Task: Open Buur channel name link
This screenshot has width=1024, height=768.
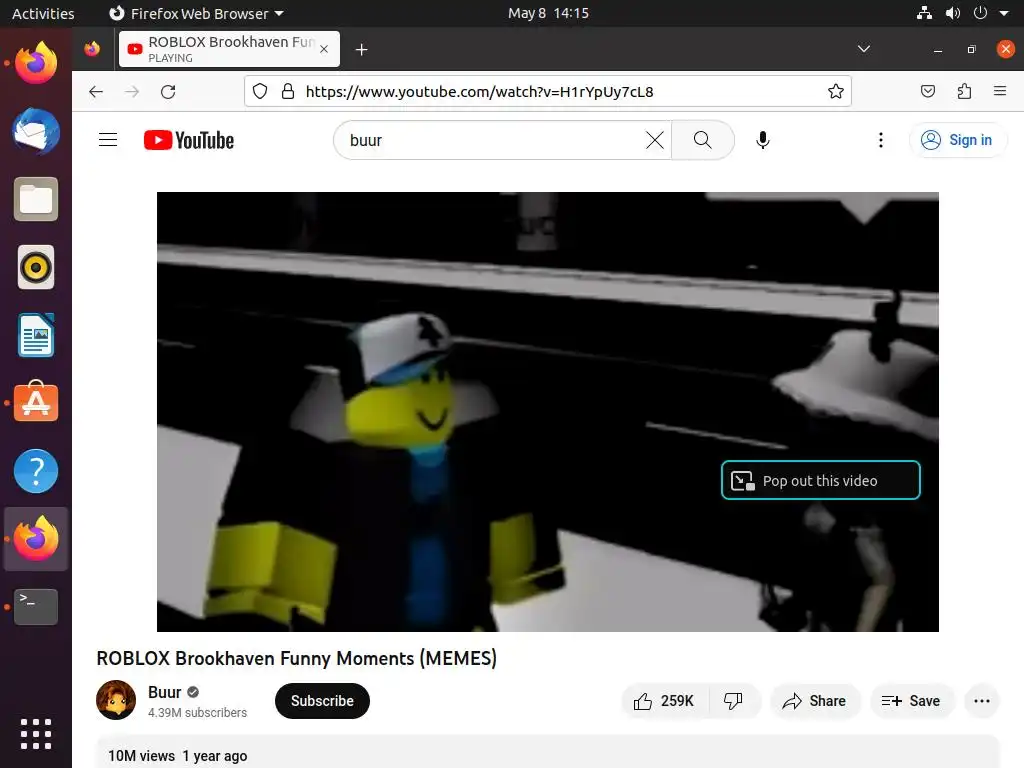Action: (x=165, y=692)
